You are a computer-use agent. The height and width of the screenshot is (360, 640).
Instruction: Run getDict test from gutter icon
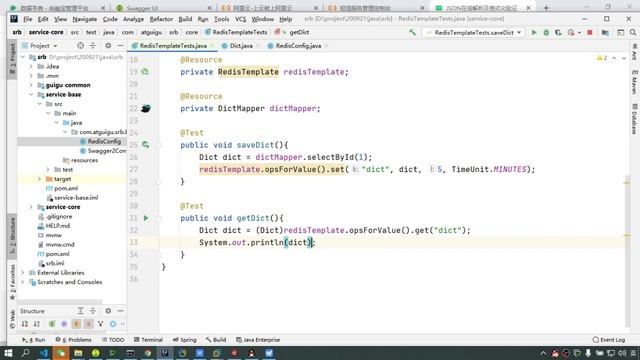[x=146, y=218]
